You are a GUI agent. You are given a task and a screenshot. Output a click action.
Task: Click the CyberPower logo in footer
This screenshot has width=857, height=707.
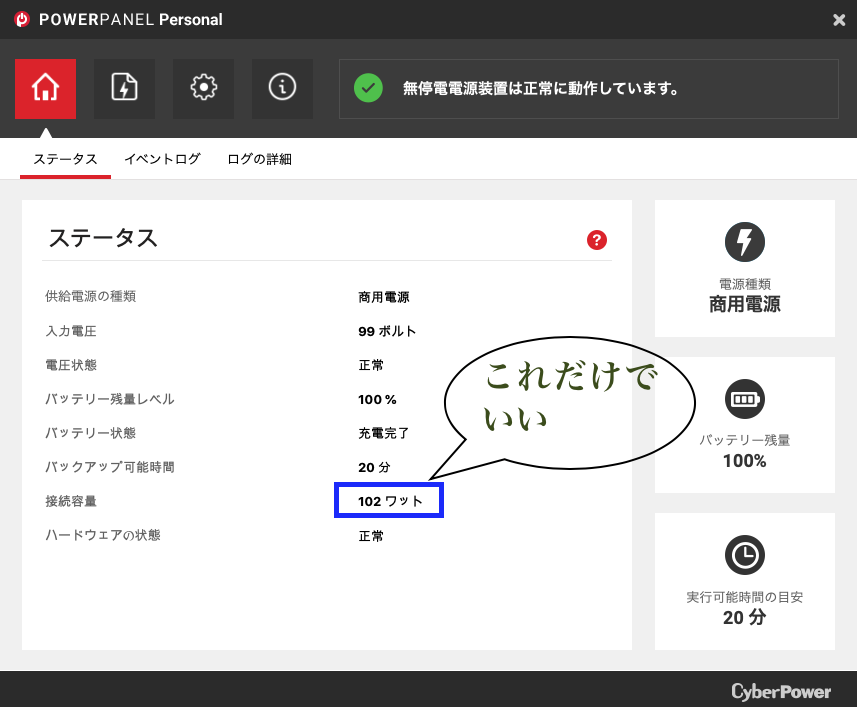[779, 691]
